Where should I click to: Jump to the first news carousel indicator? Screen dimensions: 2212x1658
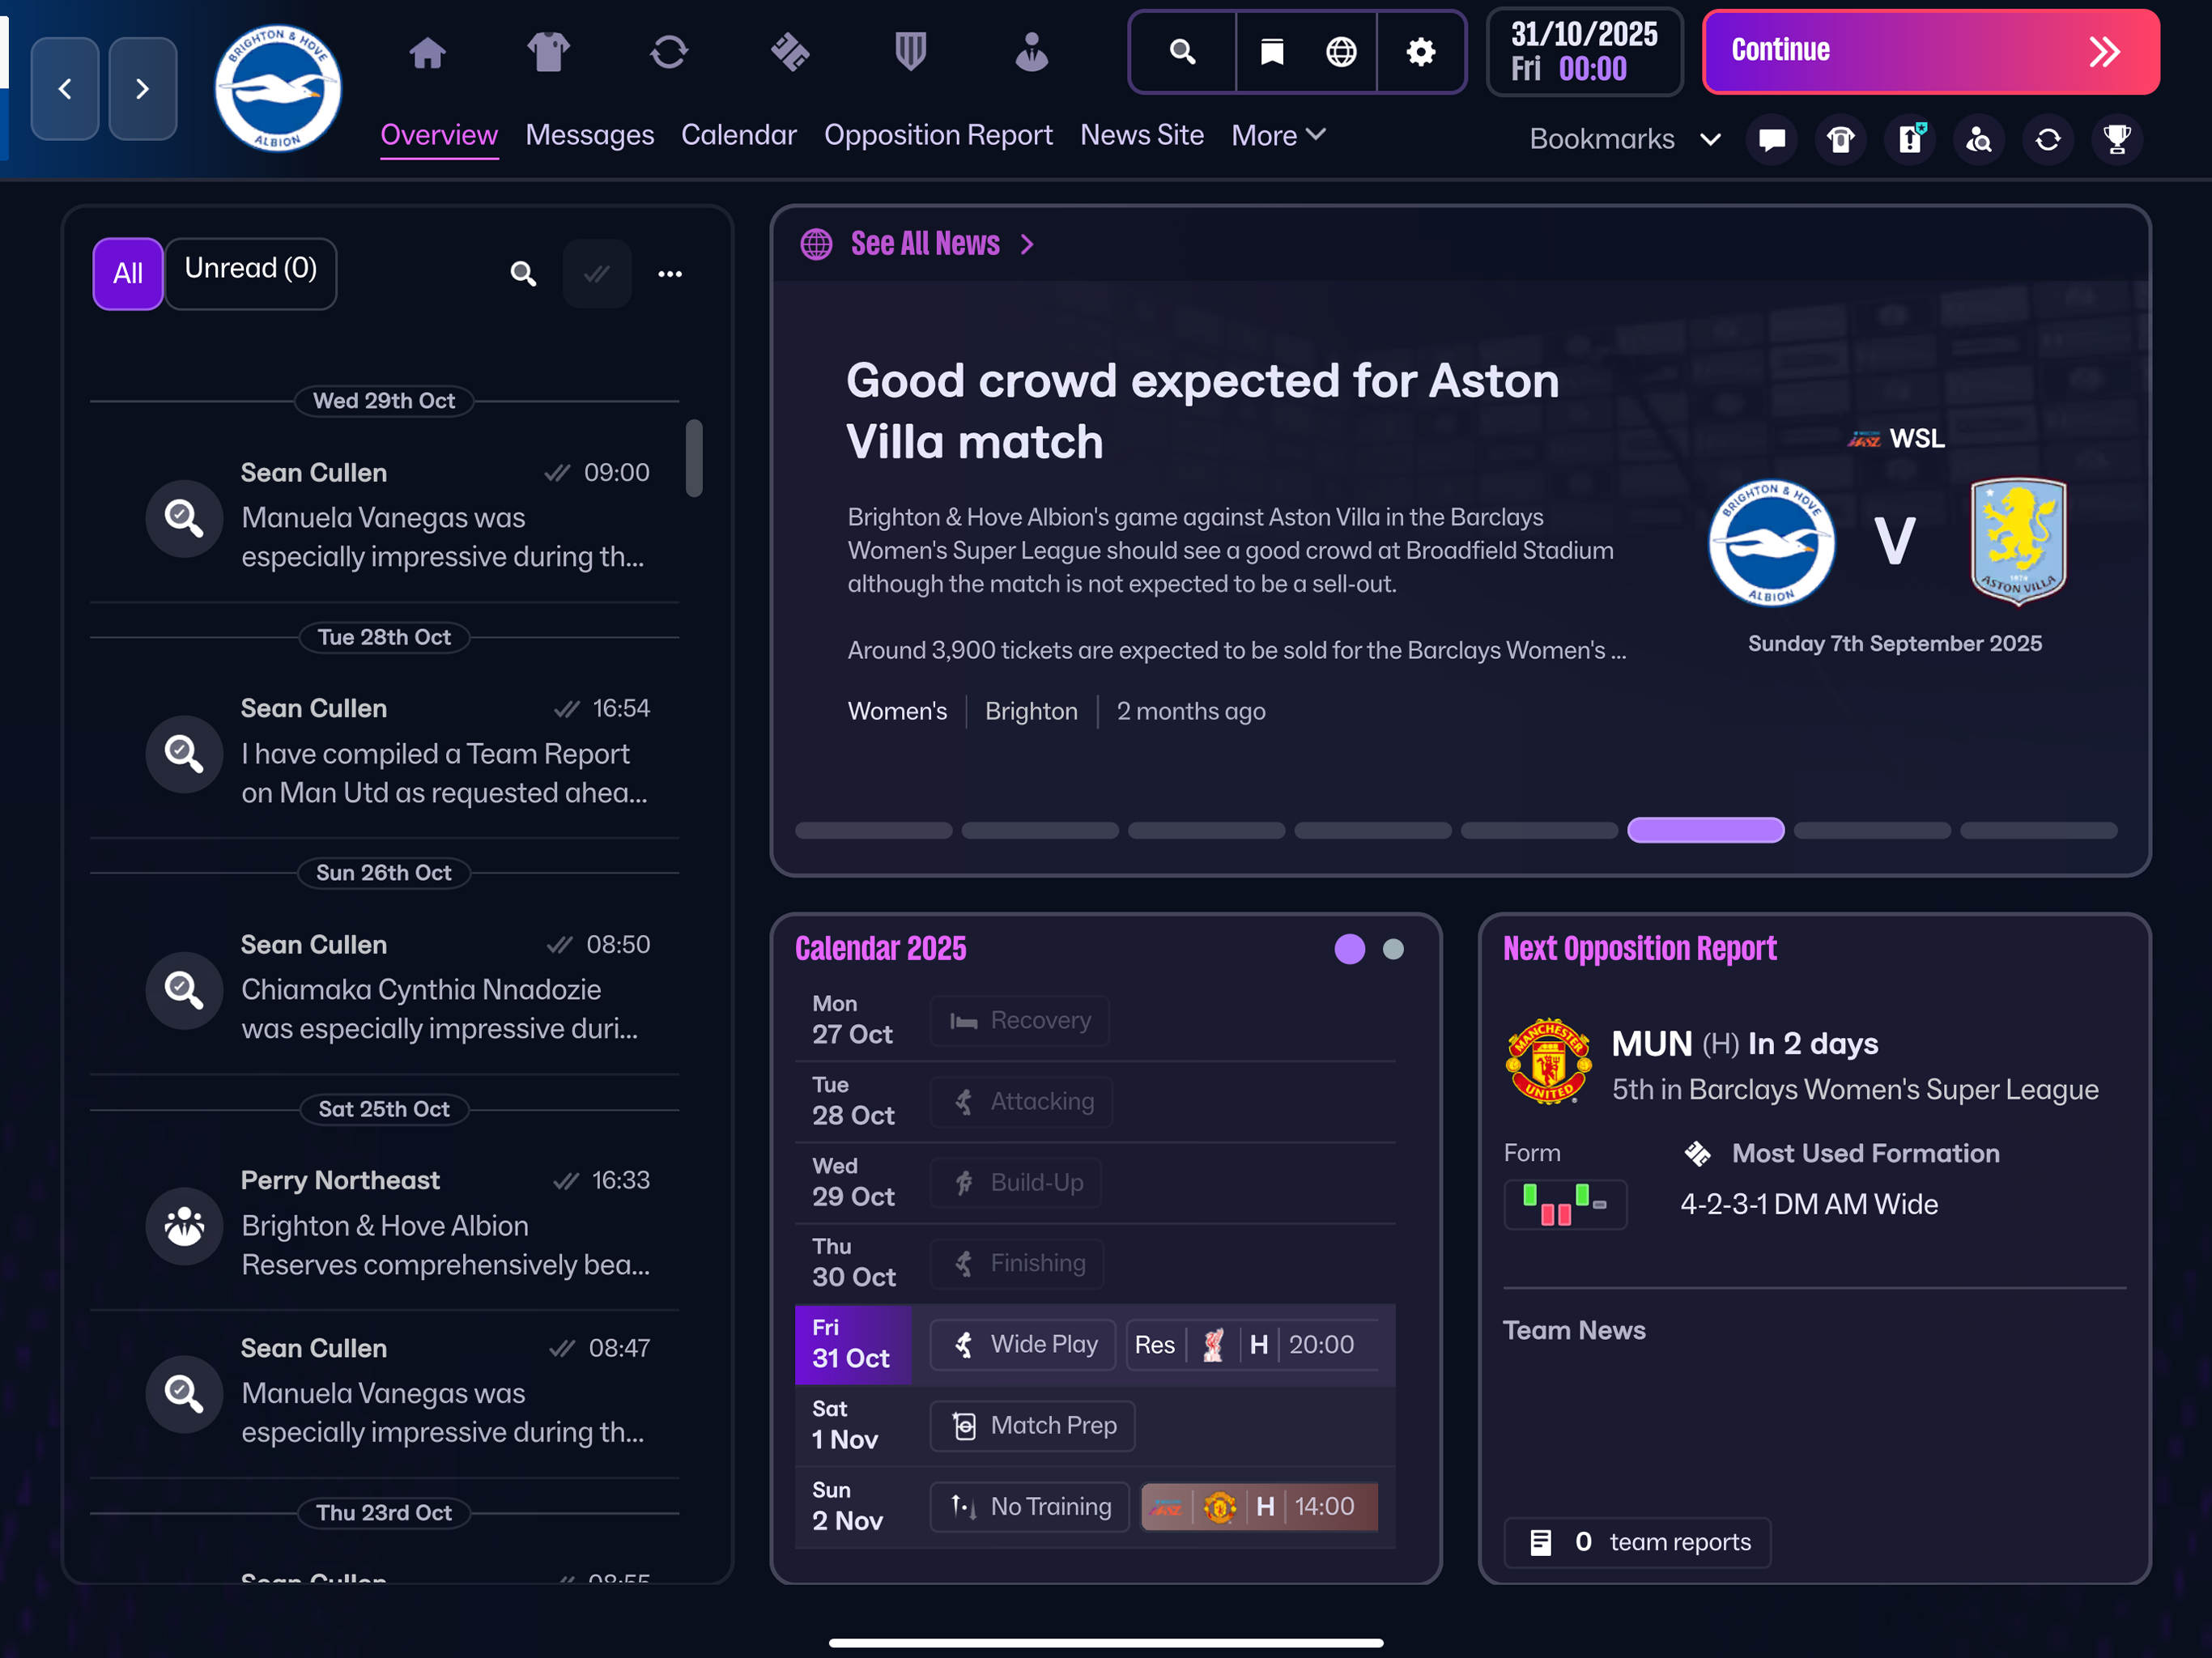tap(872, 830)
